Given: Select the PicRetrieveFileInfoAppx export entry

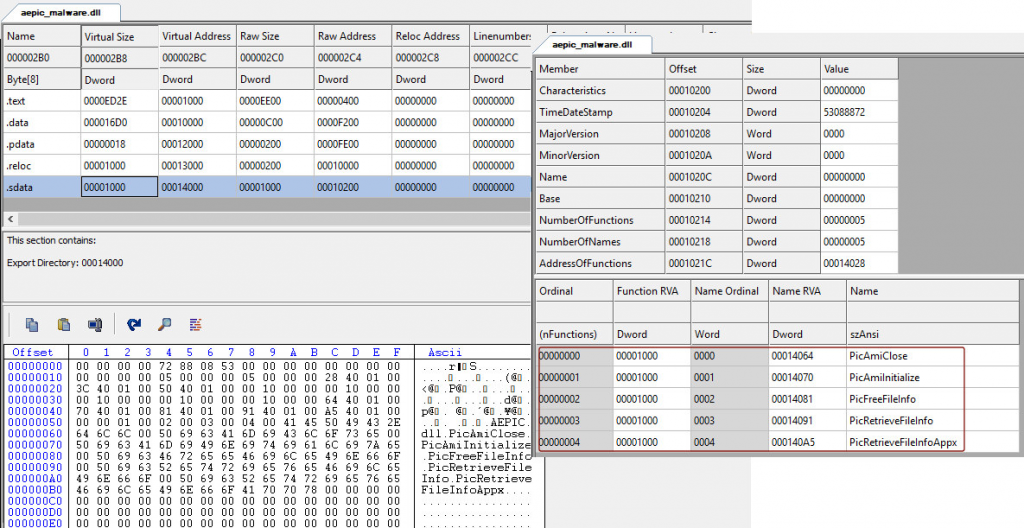Looking at the screenshot, I should pos(900,441).
